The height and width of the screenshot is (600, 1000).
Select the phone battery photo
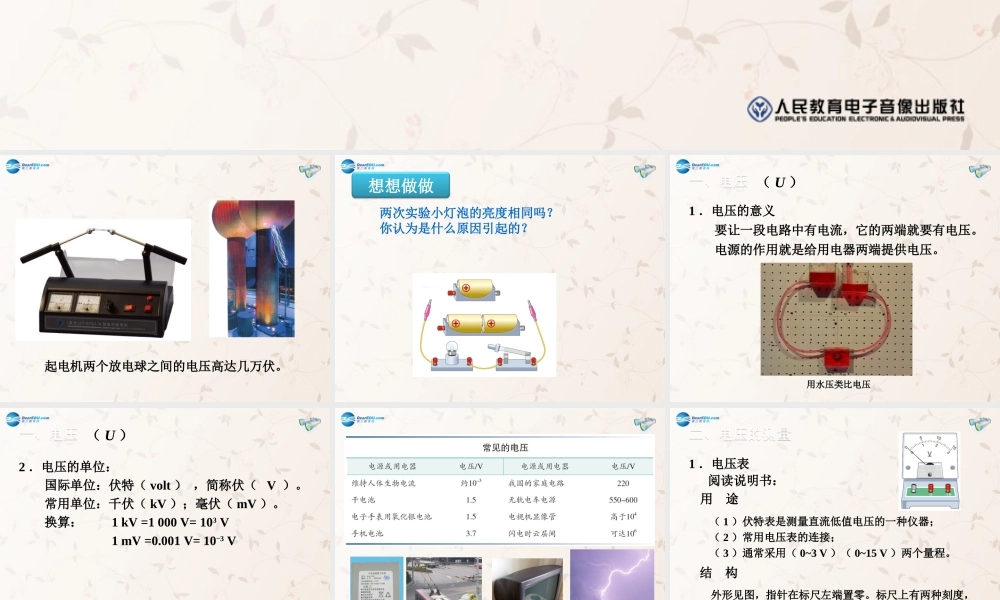377,578
